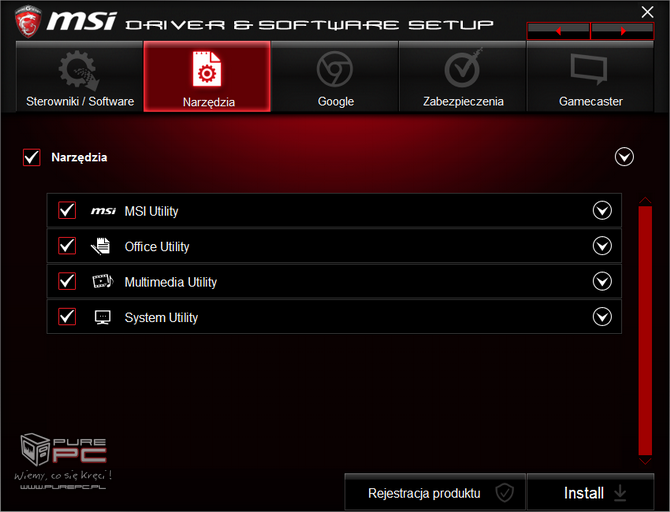
Task: Click the documents icon beside Office Utility
Action: coord(101,246)
